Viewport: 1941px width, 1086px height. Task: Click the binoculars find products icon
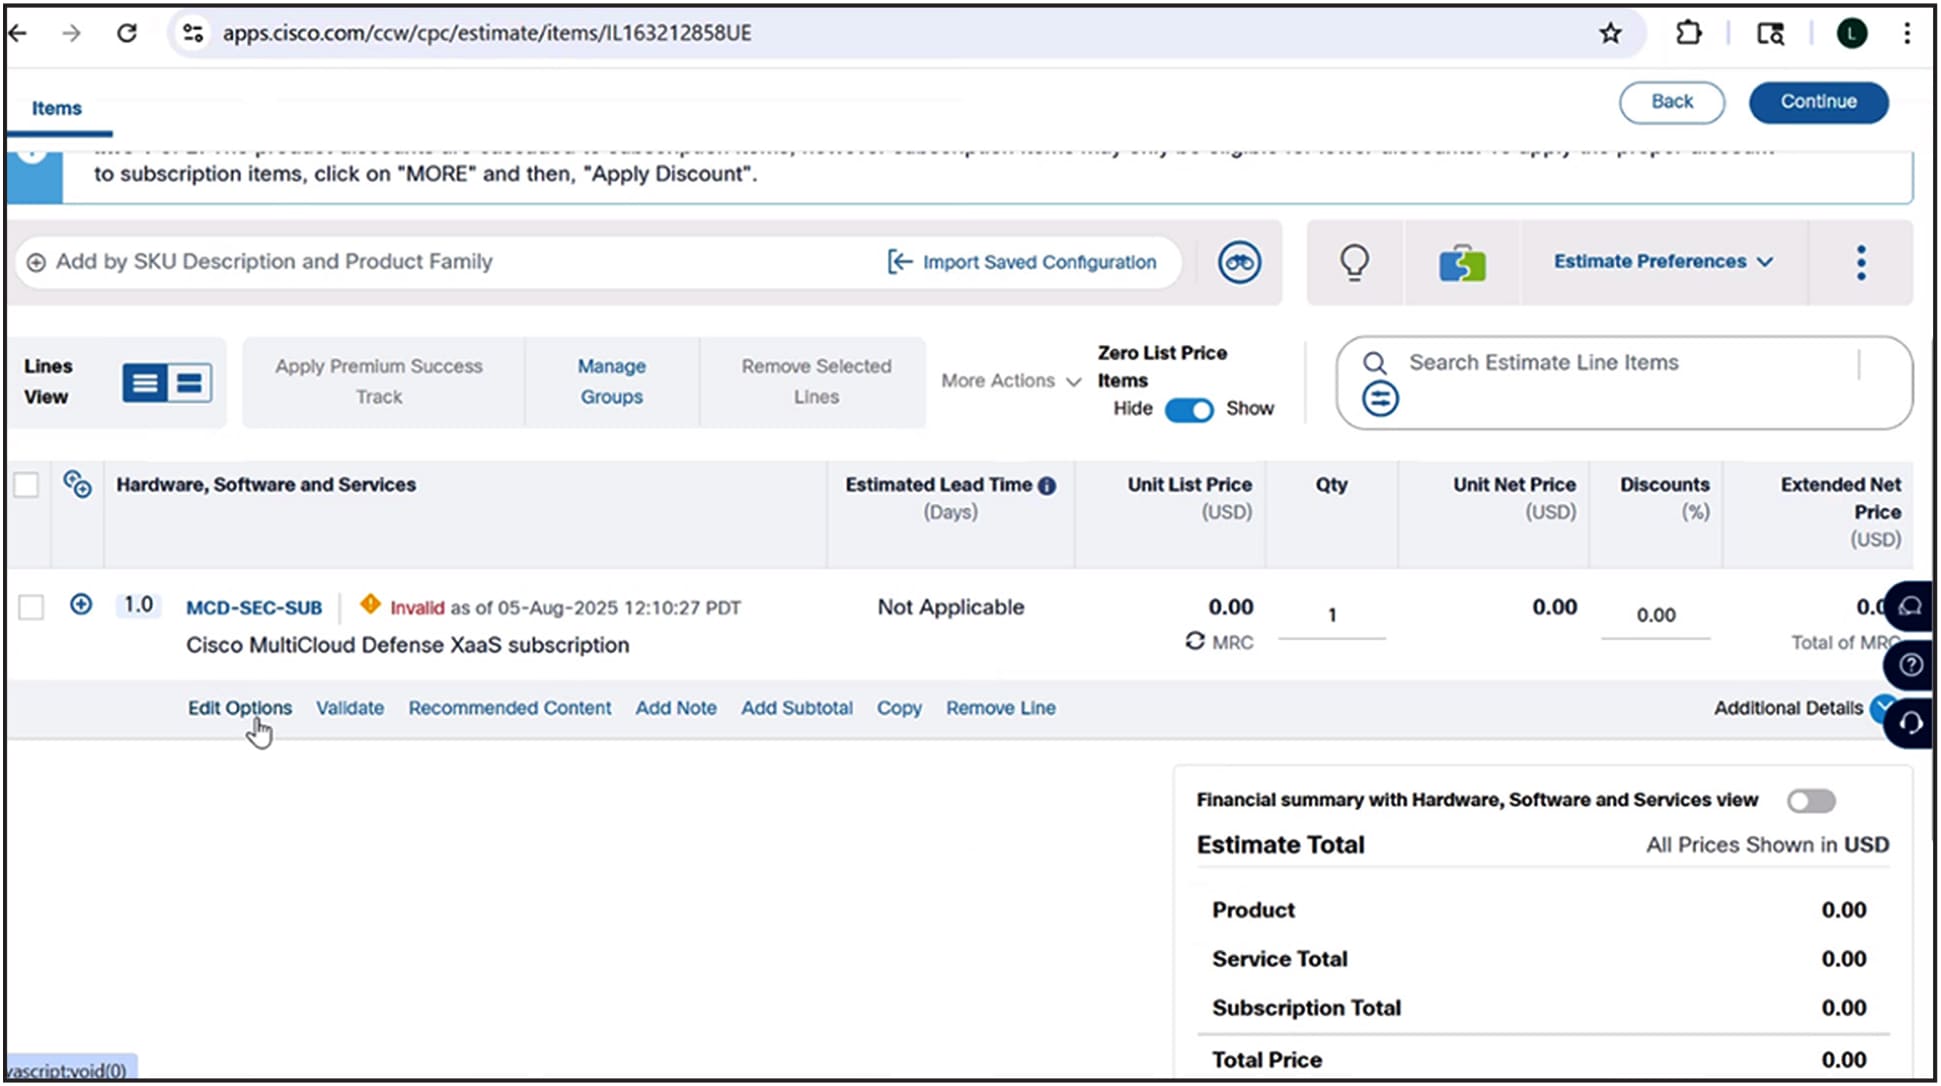(x=1239, y=262)
